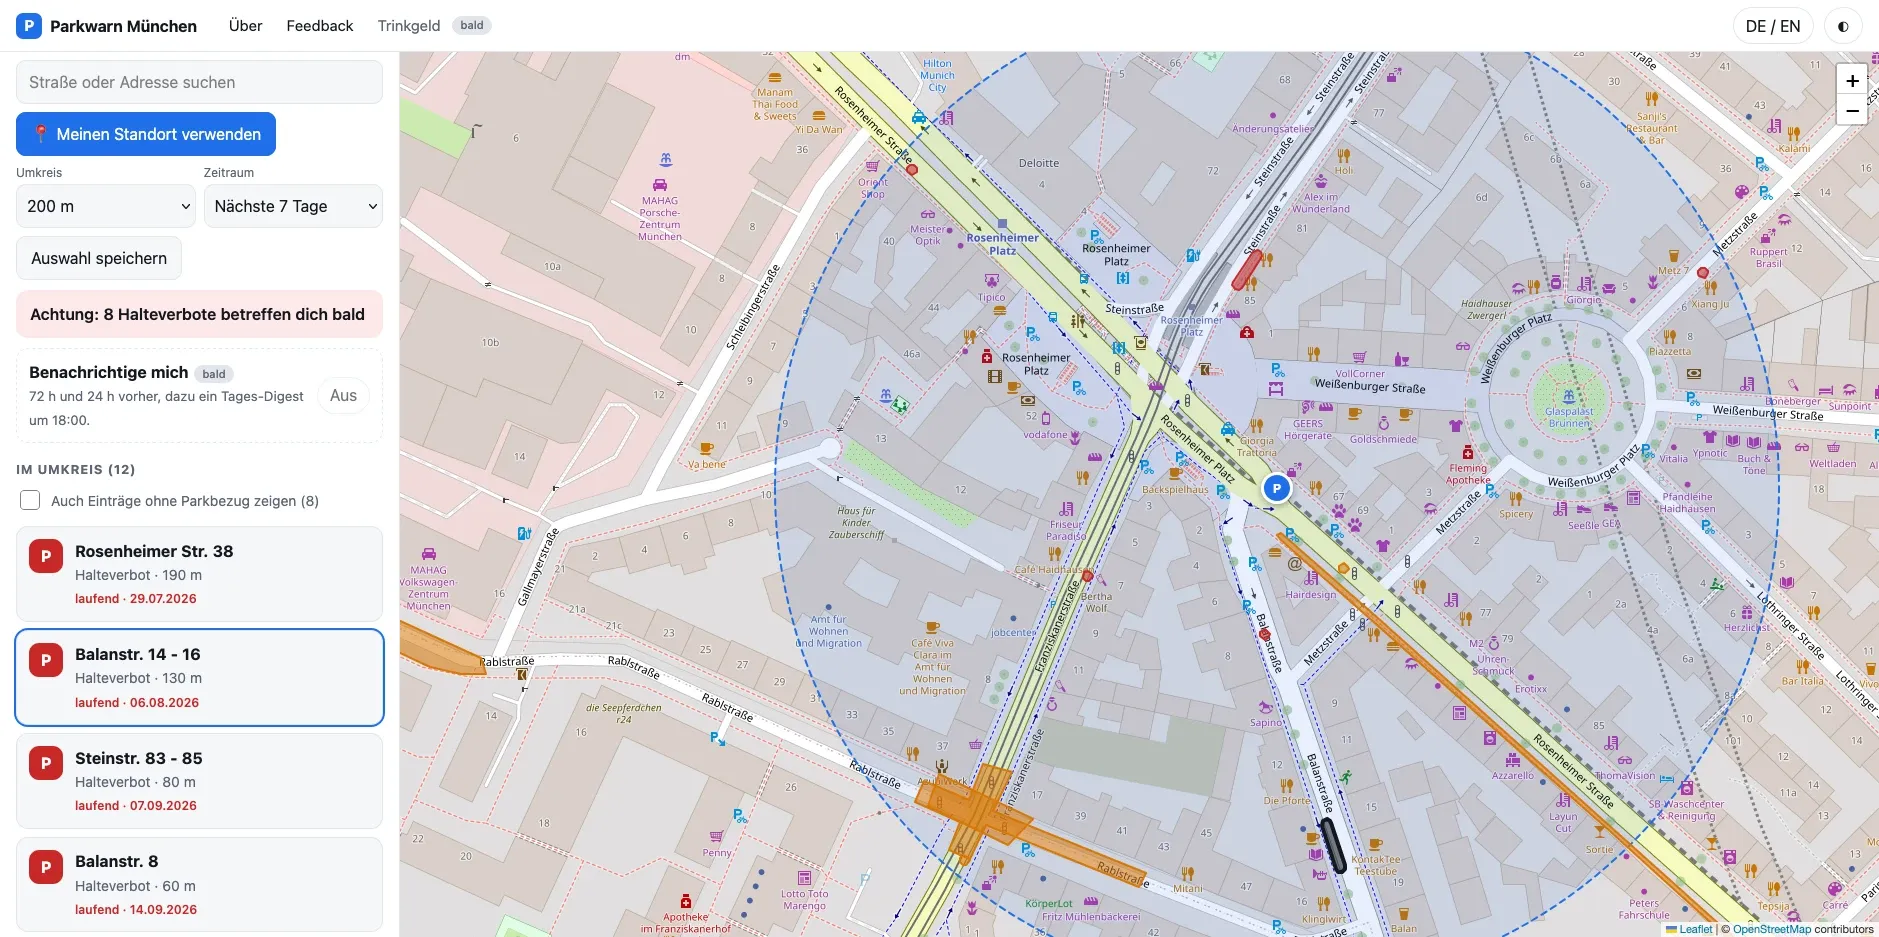Viewport: 1879px width, 937px height.
Task: Open the Über page
Action: [245, 26]
